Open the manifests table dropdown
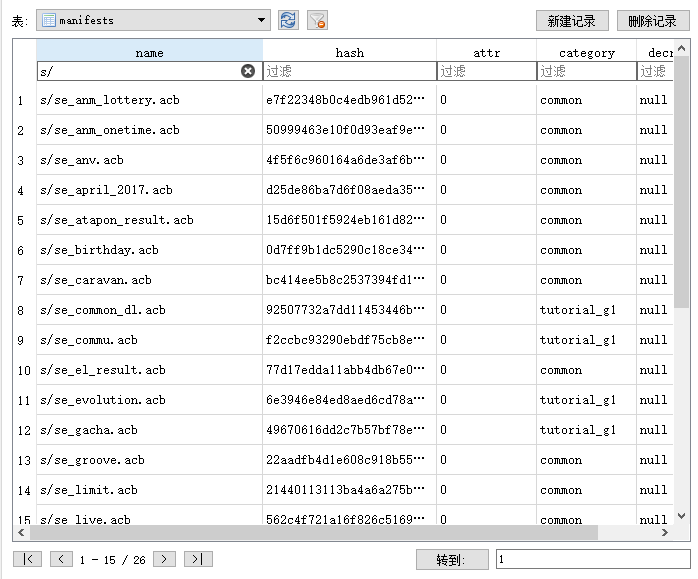This screenshot has width=698, height=579. pos(262,20)
